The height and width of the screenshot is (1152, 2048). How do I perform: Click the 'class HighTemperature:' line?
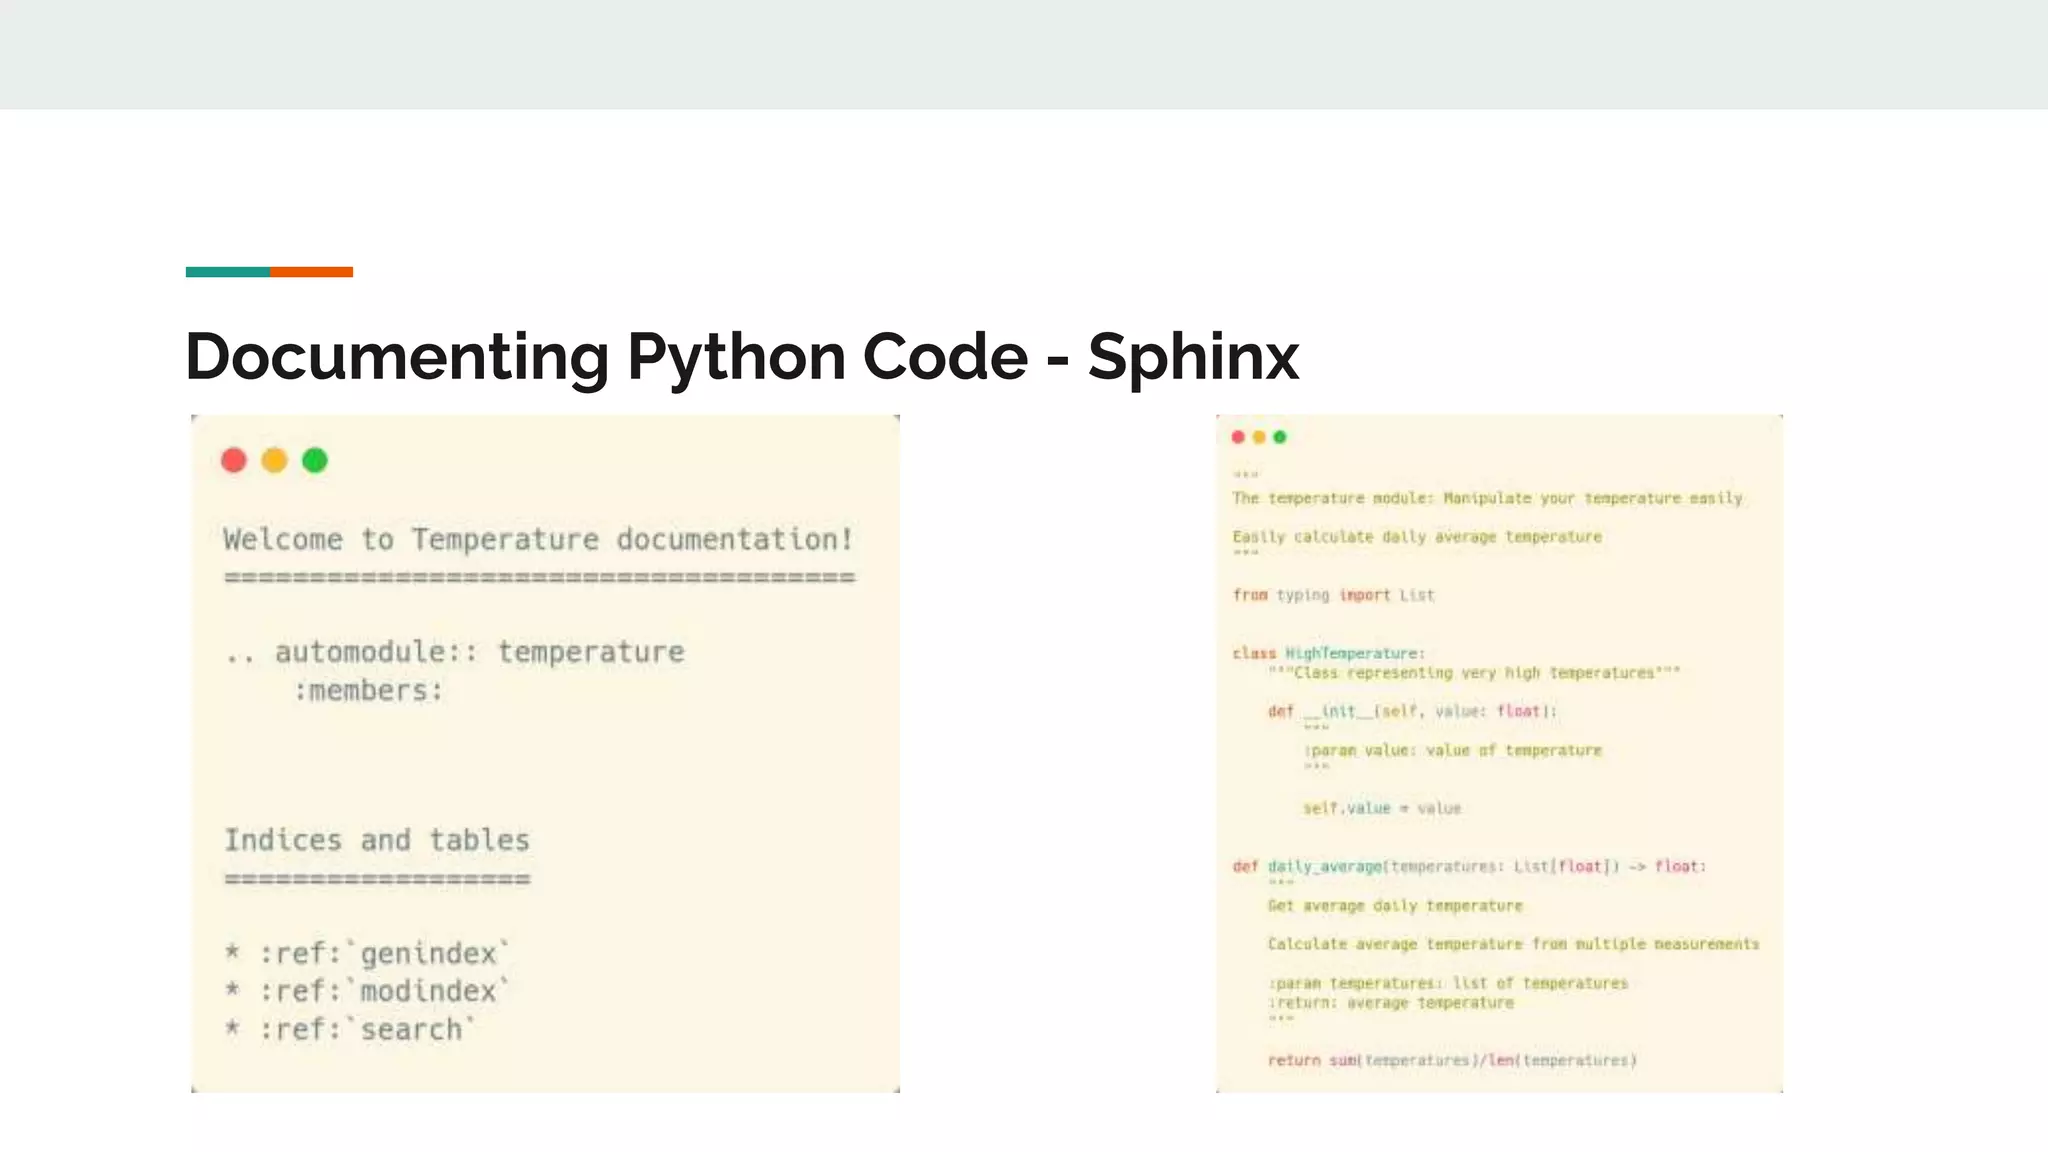click(1328, 653)
